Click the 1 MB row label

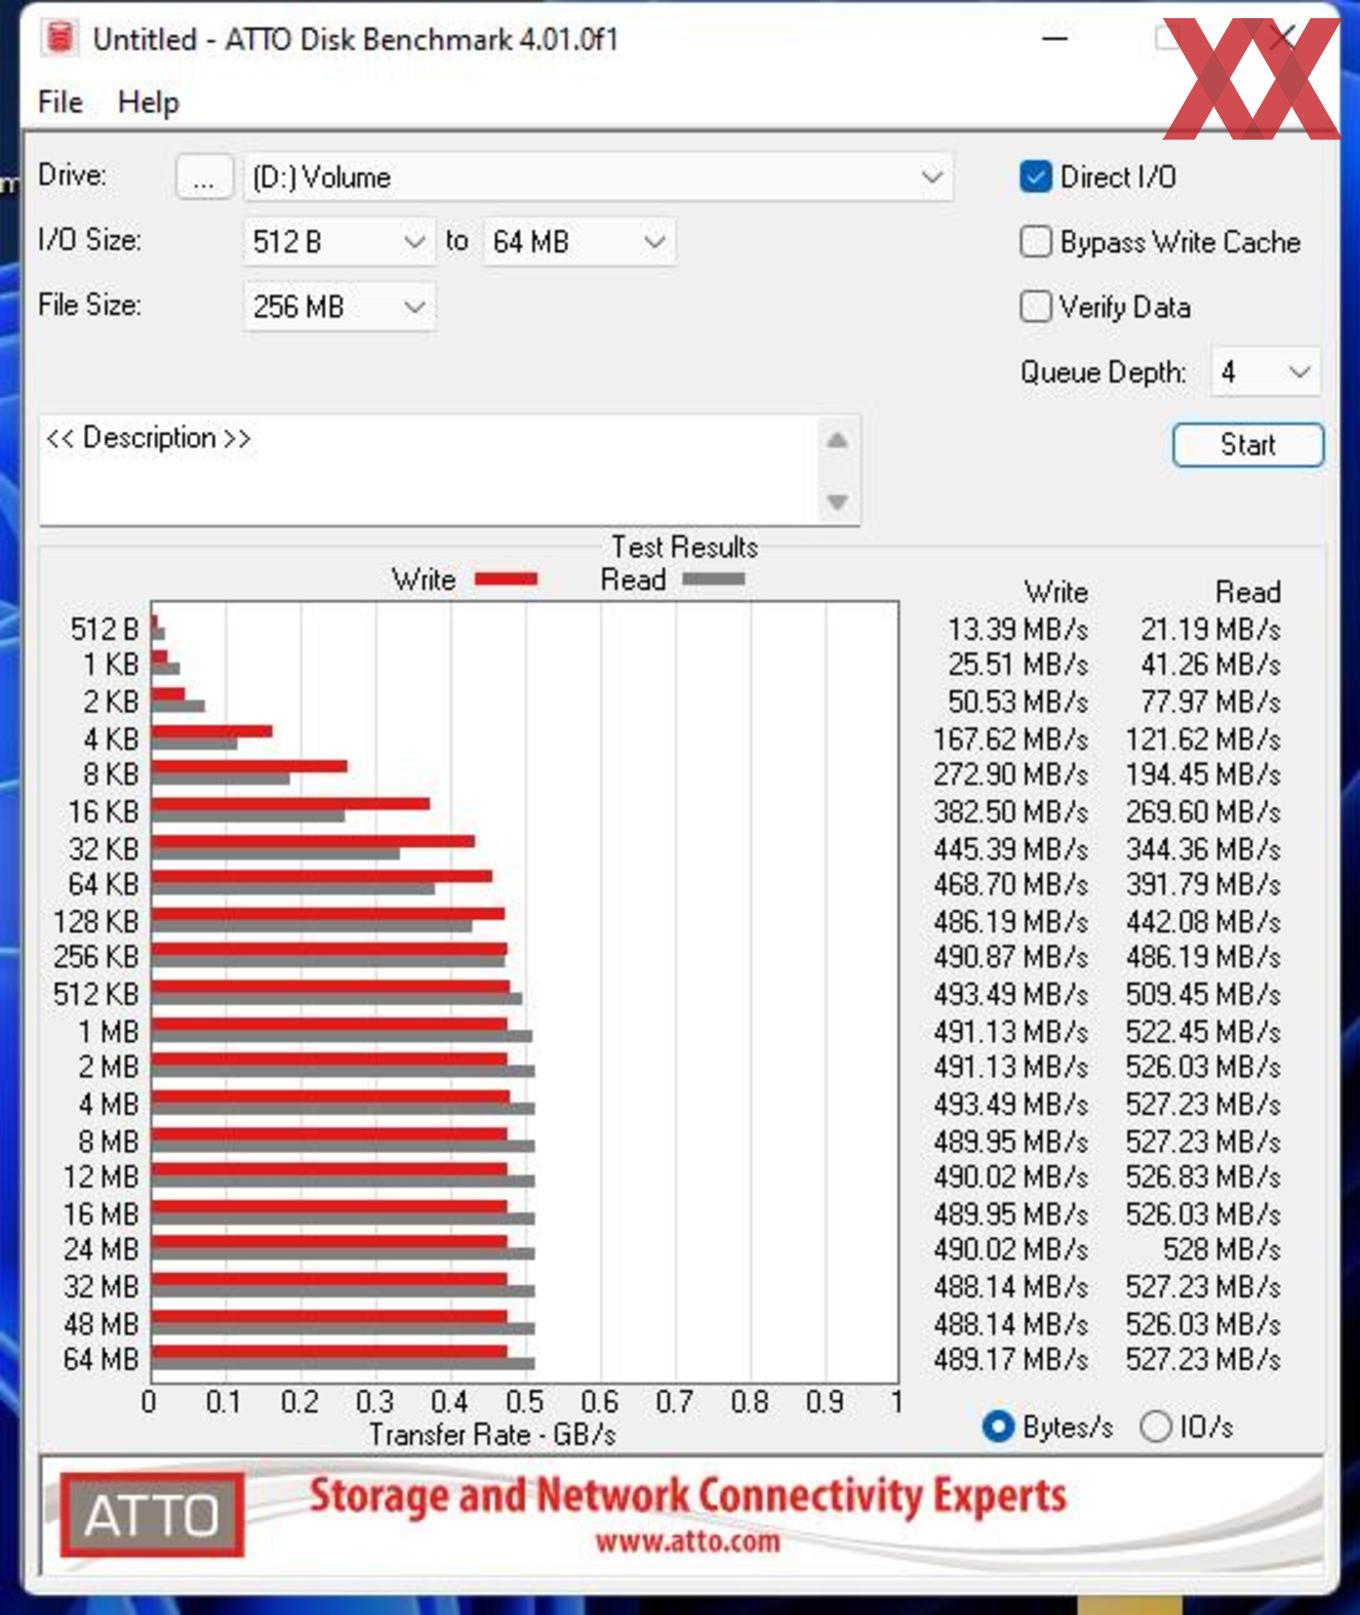click(x=108, y=1032)
